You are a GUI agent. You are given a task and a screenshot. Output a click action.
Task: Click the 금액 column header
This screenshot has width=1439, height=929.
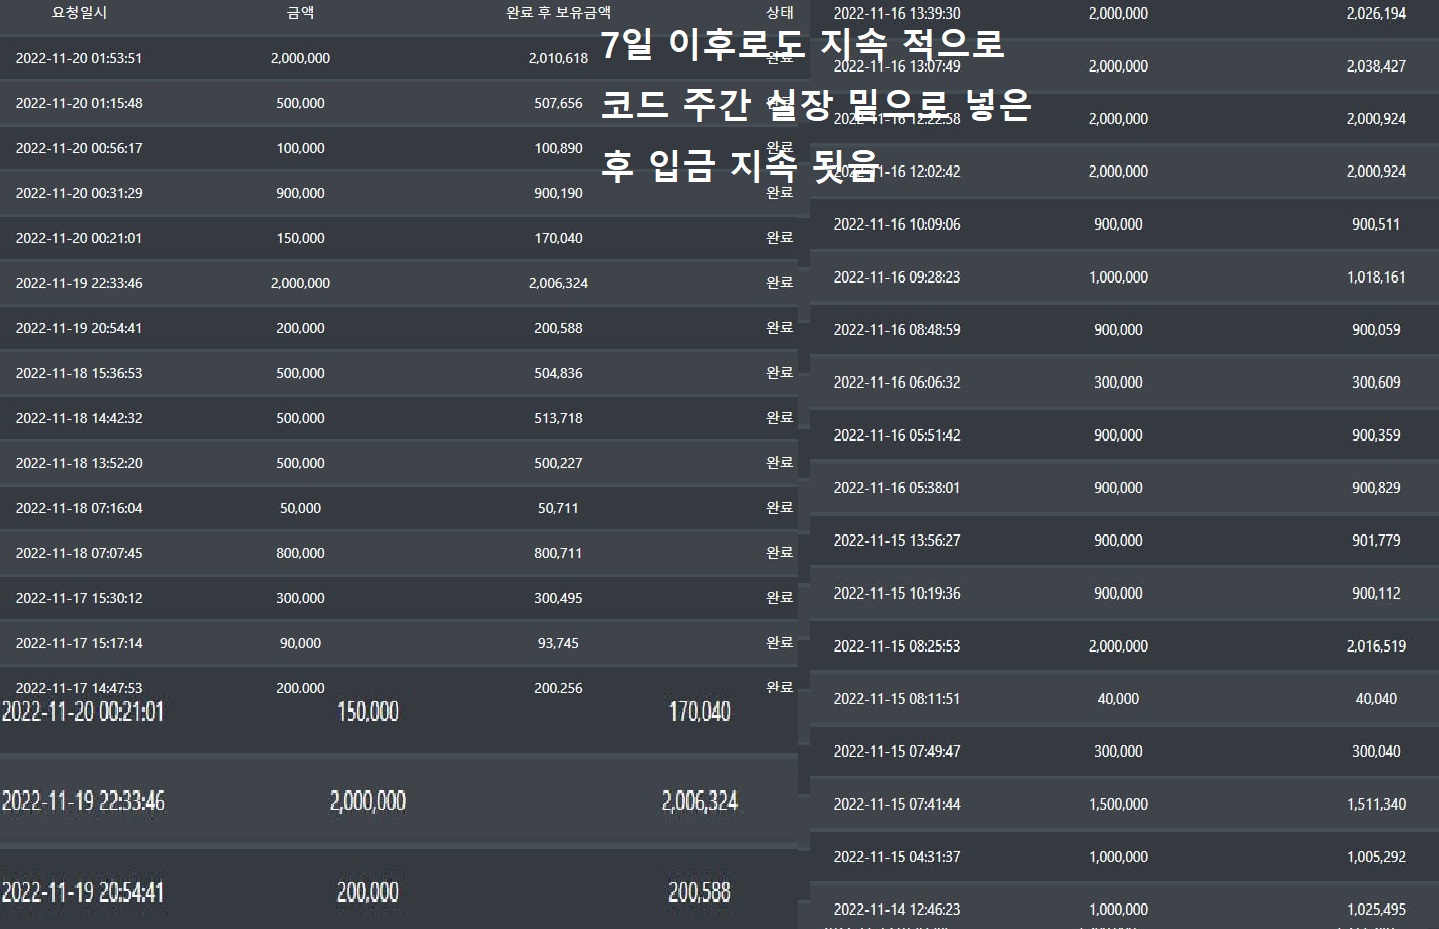300,13
